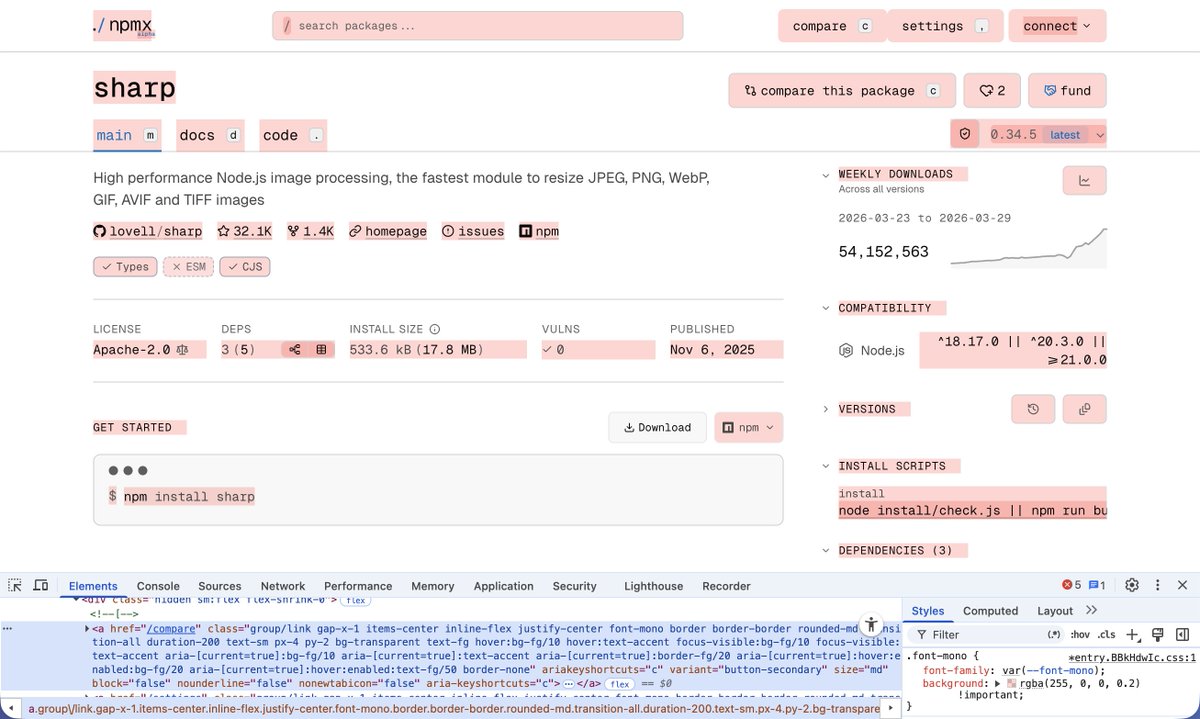Click the red 5 errors badge

coord(1071,585)
